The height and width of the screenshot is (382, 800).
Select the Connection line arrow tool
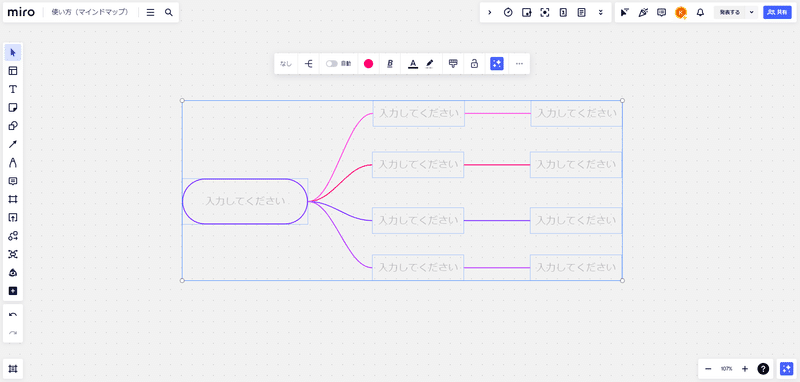tap(13, 144)
